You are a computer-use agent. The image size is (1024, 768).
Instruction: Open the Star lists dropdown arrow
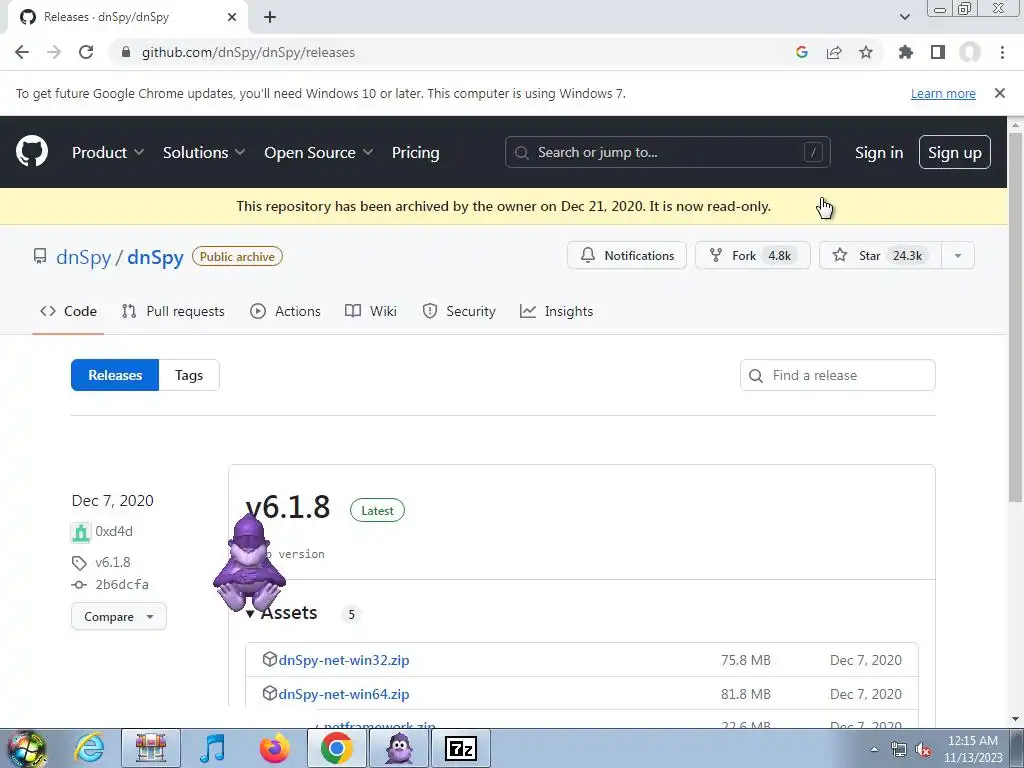tap(958, 255)
